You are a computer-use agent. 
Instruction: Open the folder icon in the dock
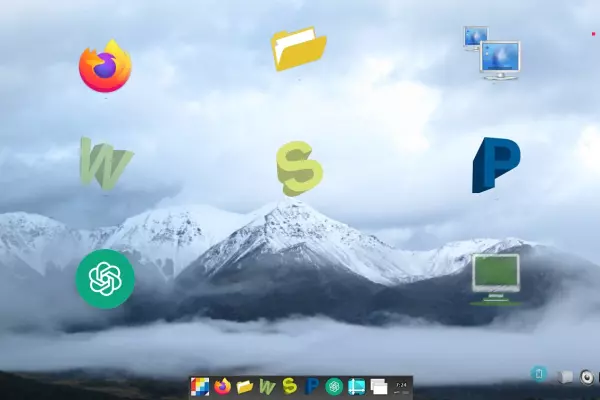coord(245,387)
